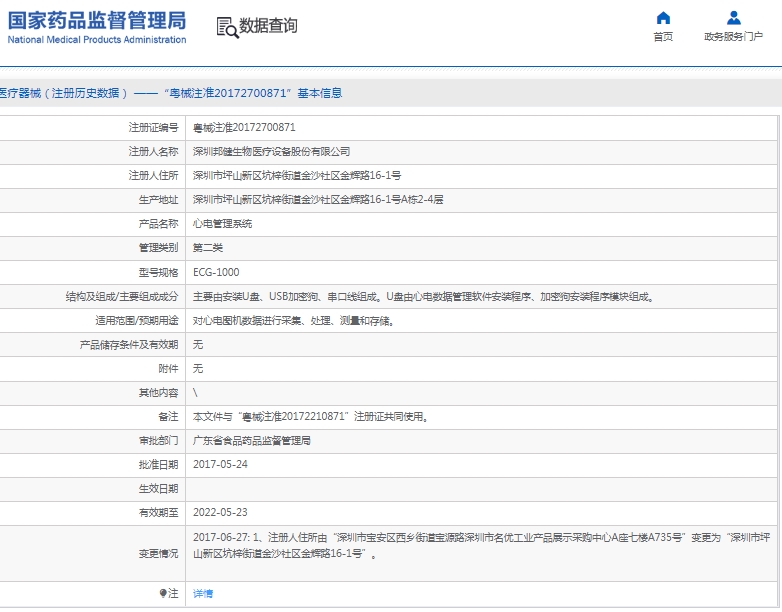Viewport: 782px width, 612px height.
Task: Click the 政务服务门户 text label
Action: click(x=733, y=37)
